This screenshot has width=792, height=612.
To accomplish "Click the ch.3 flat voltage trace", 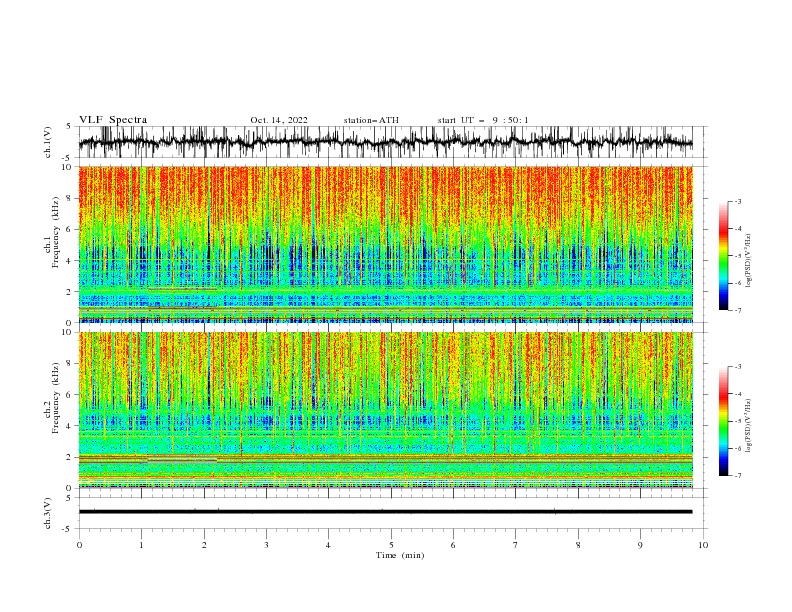I will pos(385,512).
